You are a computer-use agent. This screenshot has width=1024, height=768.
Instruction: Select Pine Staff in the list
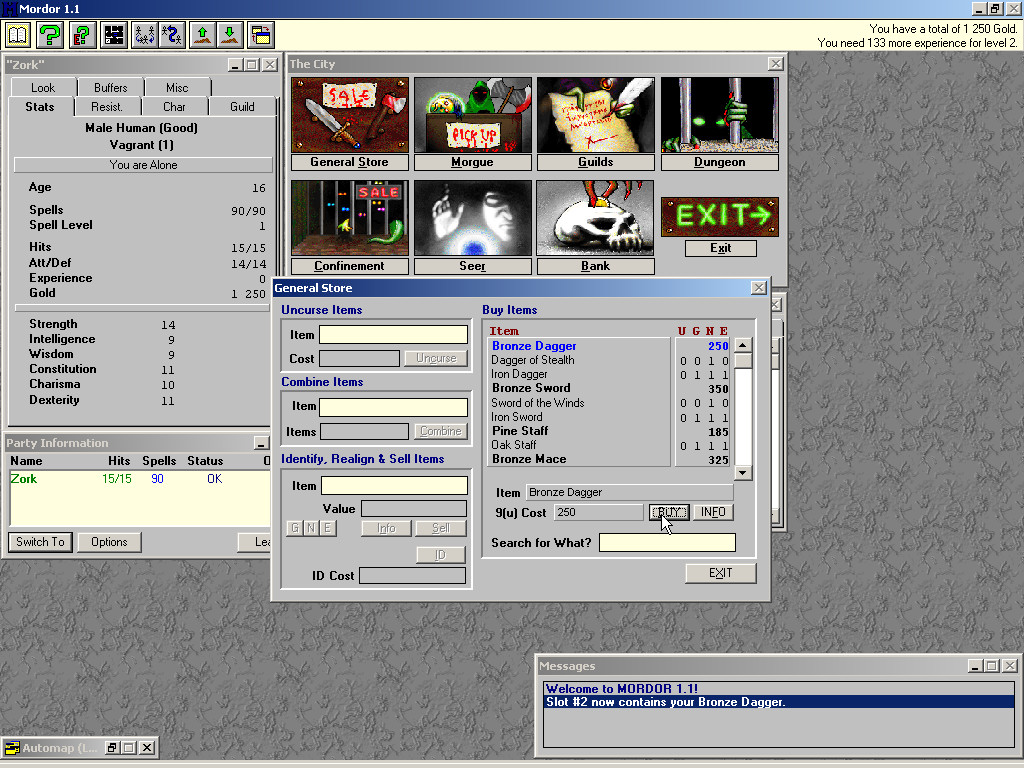click(x=579, y=431)
